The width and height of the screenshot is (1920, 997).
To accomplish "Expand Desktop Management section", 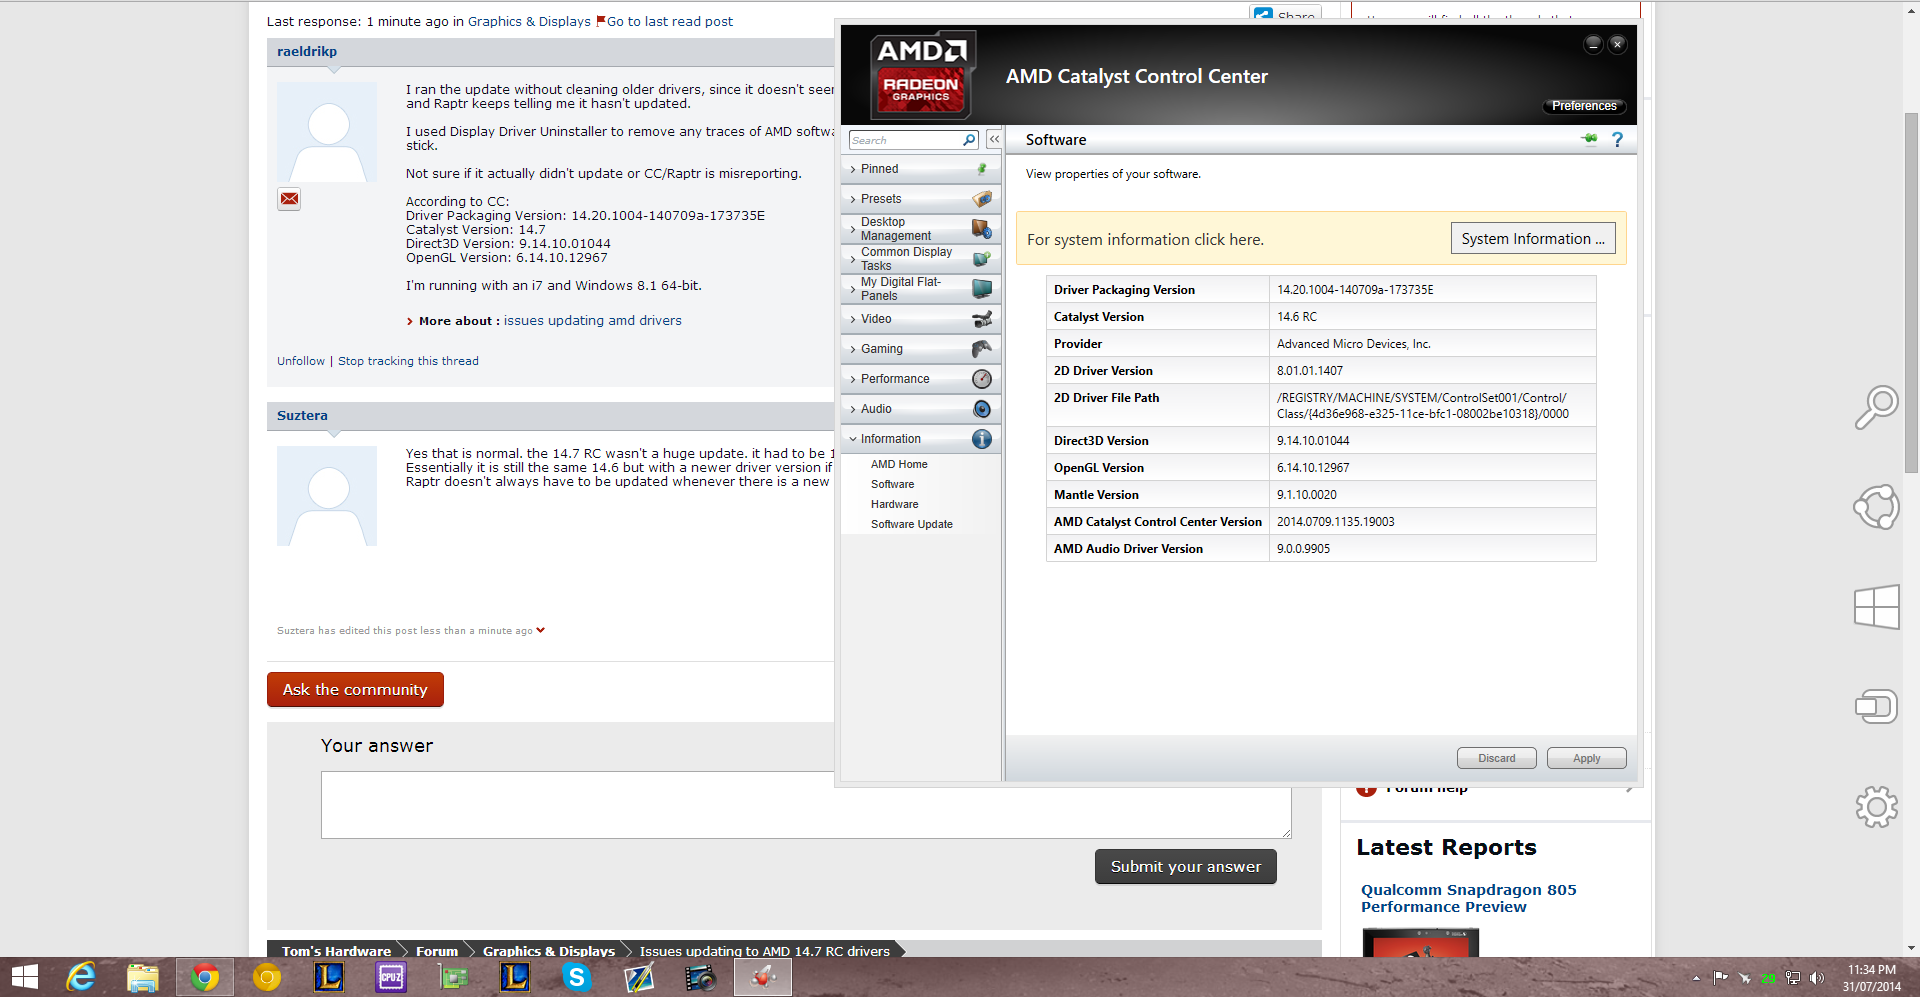I will click(921, 229).
